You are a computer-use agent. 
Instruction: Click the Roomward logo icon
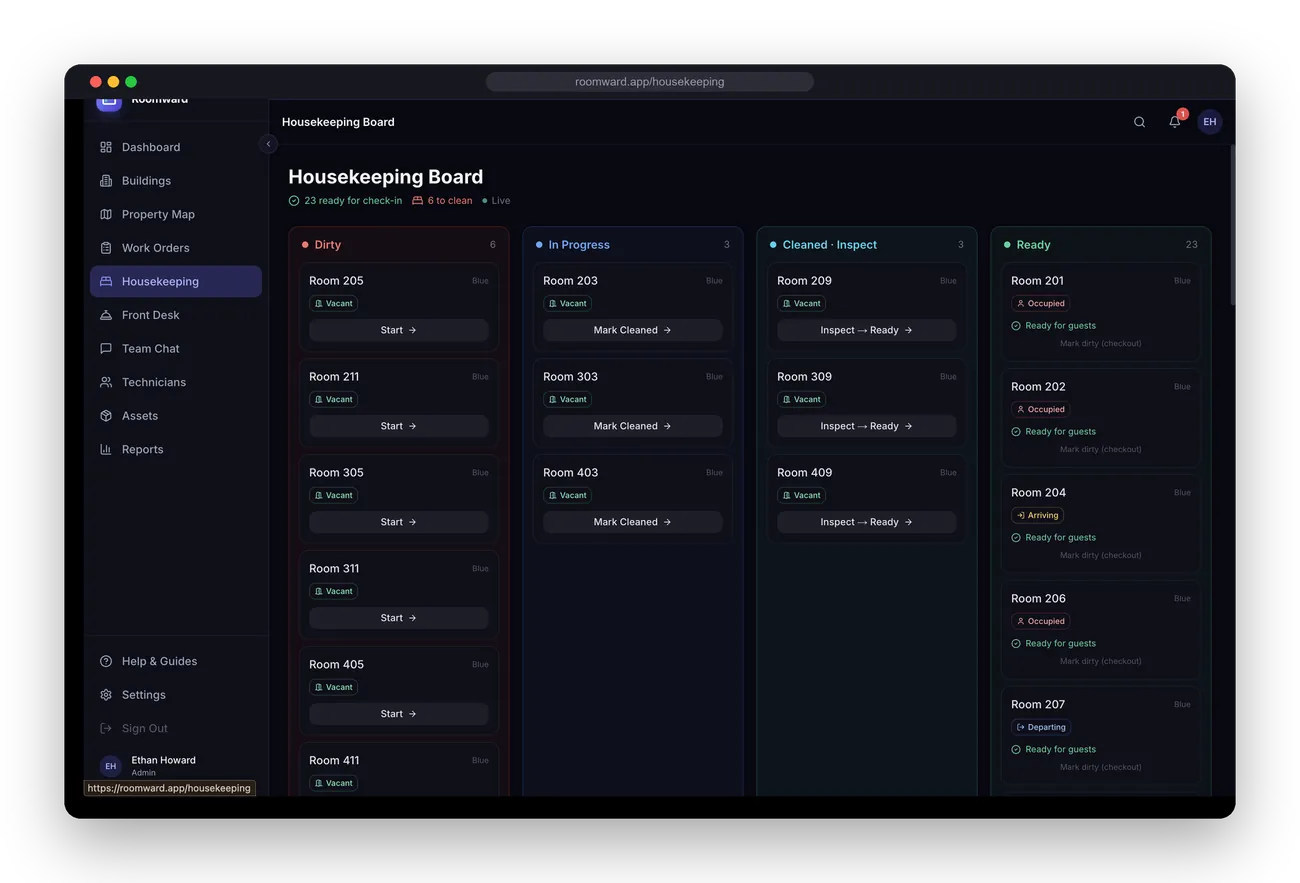coord(109,104)
